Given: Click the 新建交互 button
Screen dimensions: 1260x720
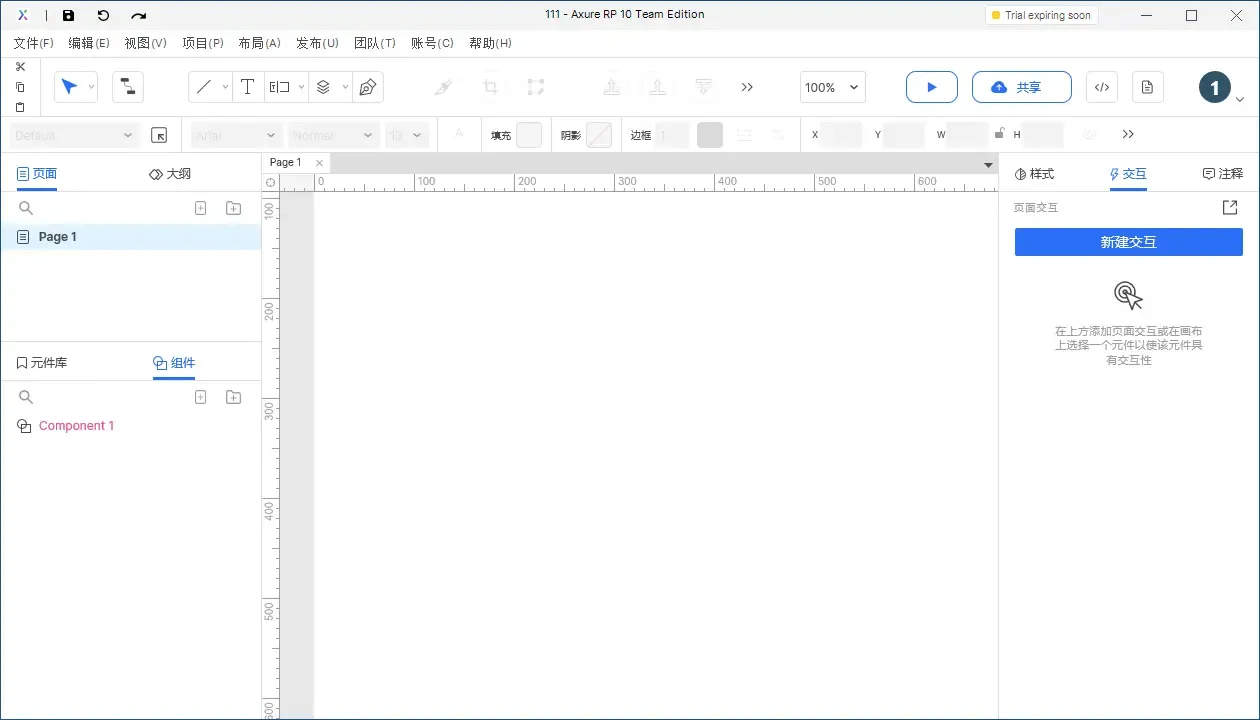Looking at the screenshot, I should point(1128,242).
